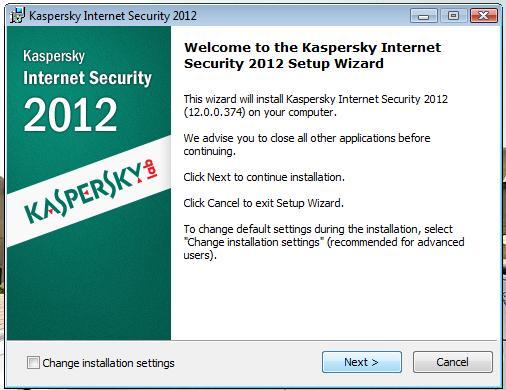The height and width of the screenshot is (390, 506).
Task: Click the title bar text 'Kaspersky Internet Security 2012'
Action: click(x=113, y=16)
